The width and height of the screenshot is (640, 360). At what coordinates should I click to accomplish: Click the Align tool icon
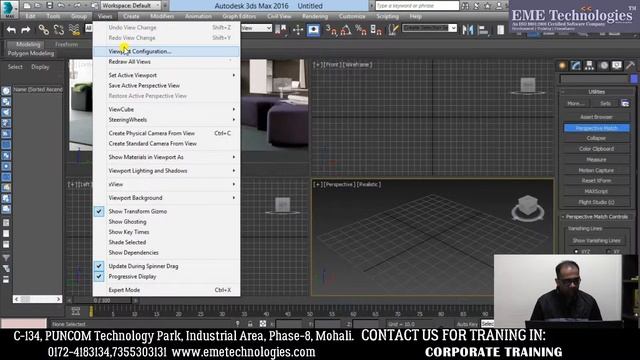pos(483,29)
